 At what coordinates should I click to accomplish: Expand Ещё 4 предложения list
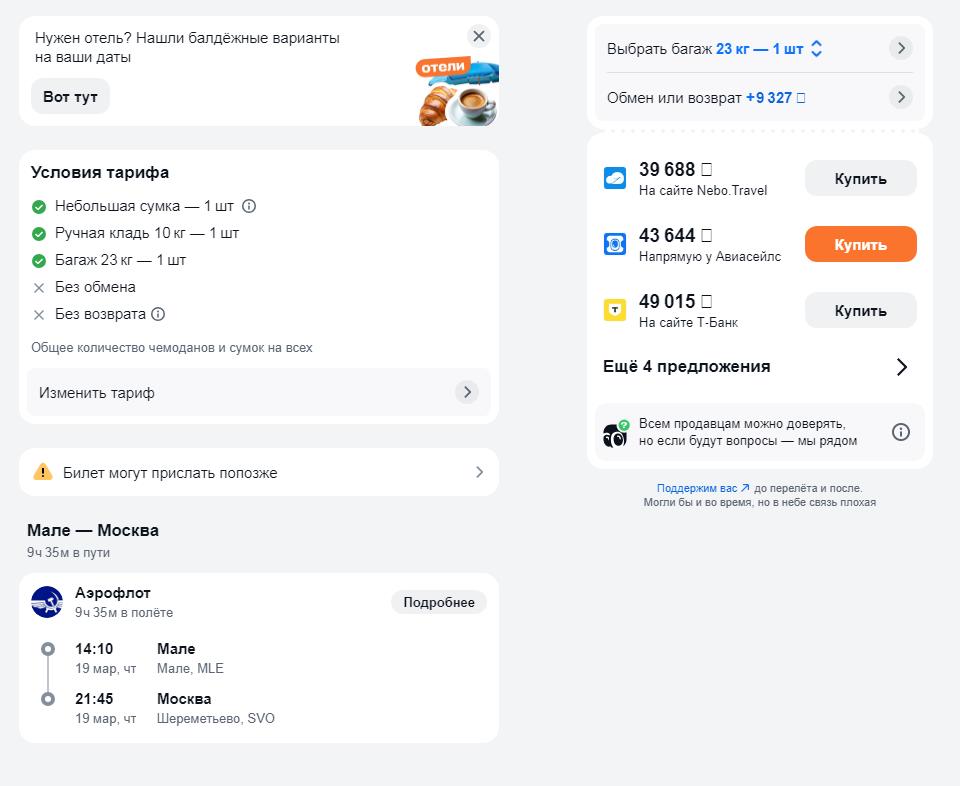756,367
